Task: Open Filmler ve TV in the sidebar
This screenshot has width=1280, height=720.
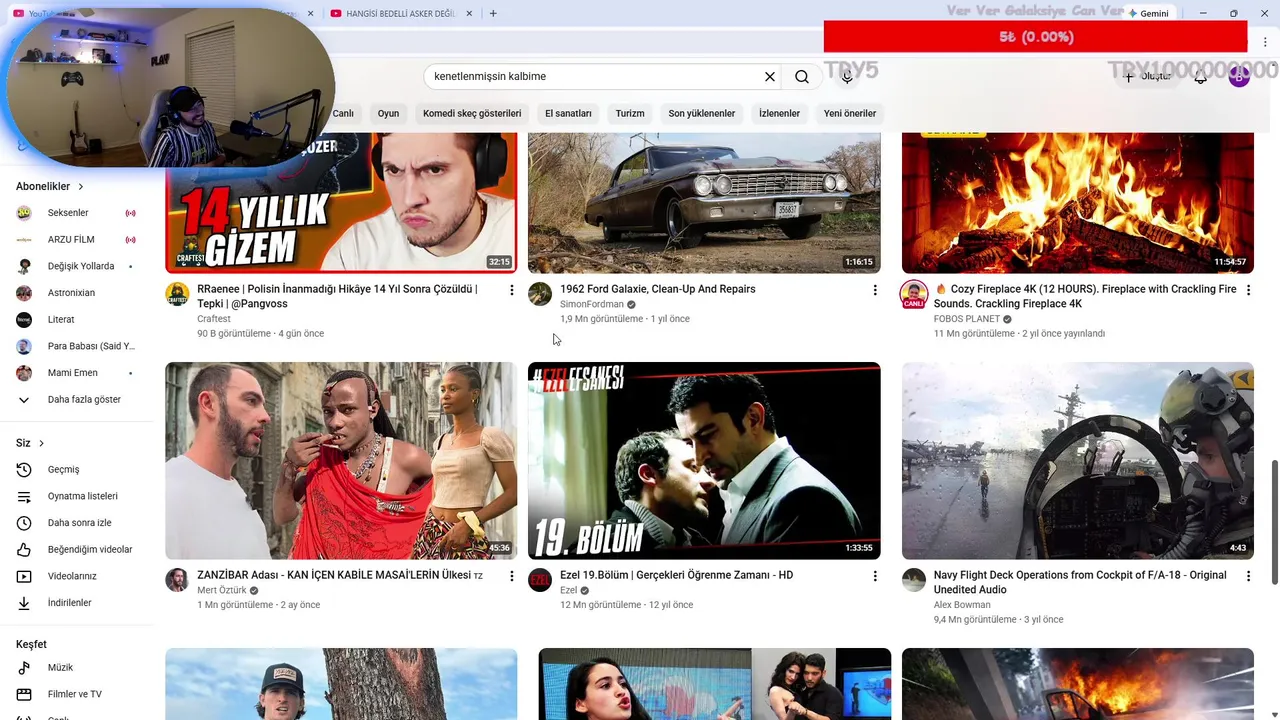Action: tap(77, 694)
